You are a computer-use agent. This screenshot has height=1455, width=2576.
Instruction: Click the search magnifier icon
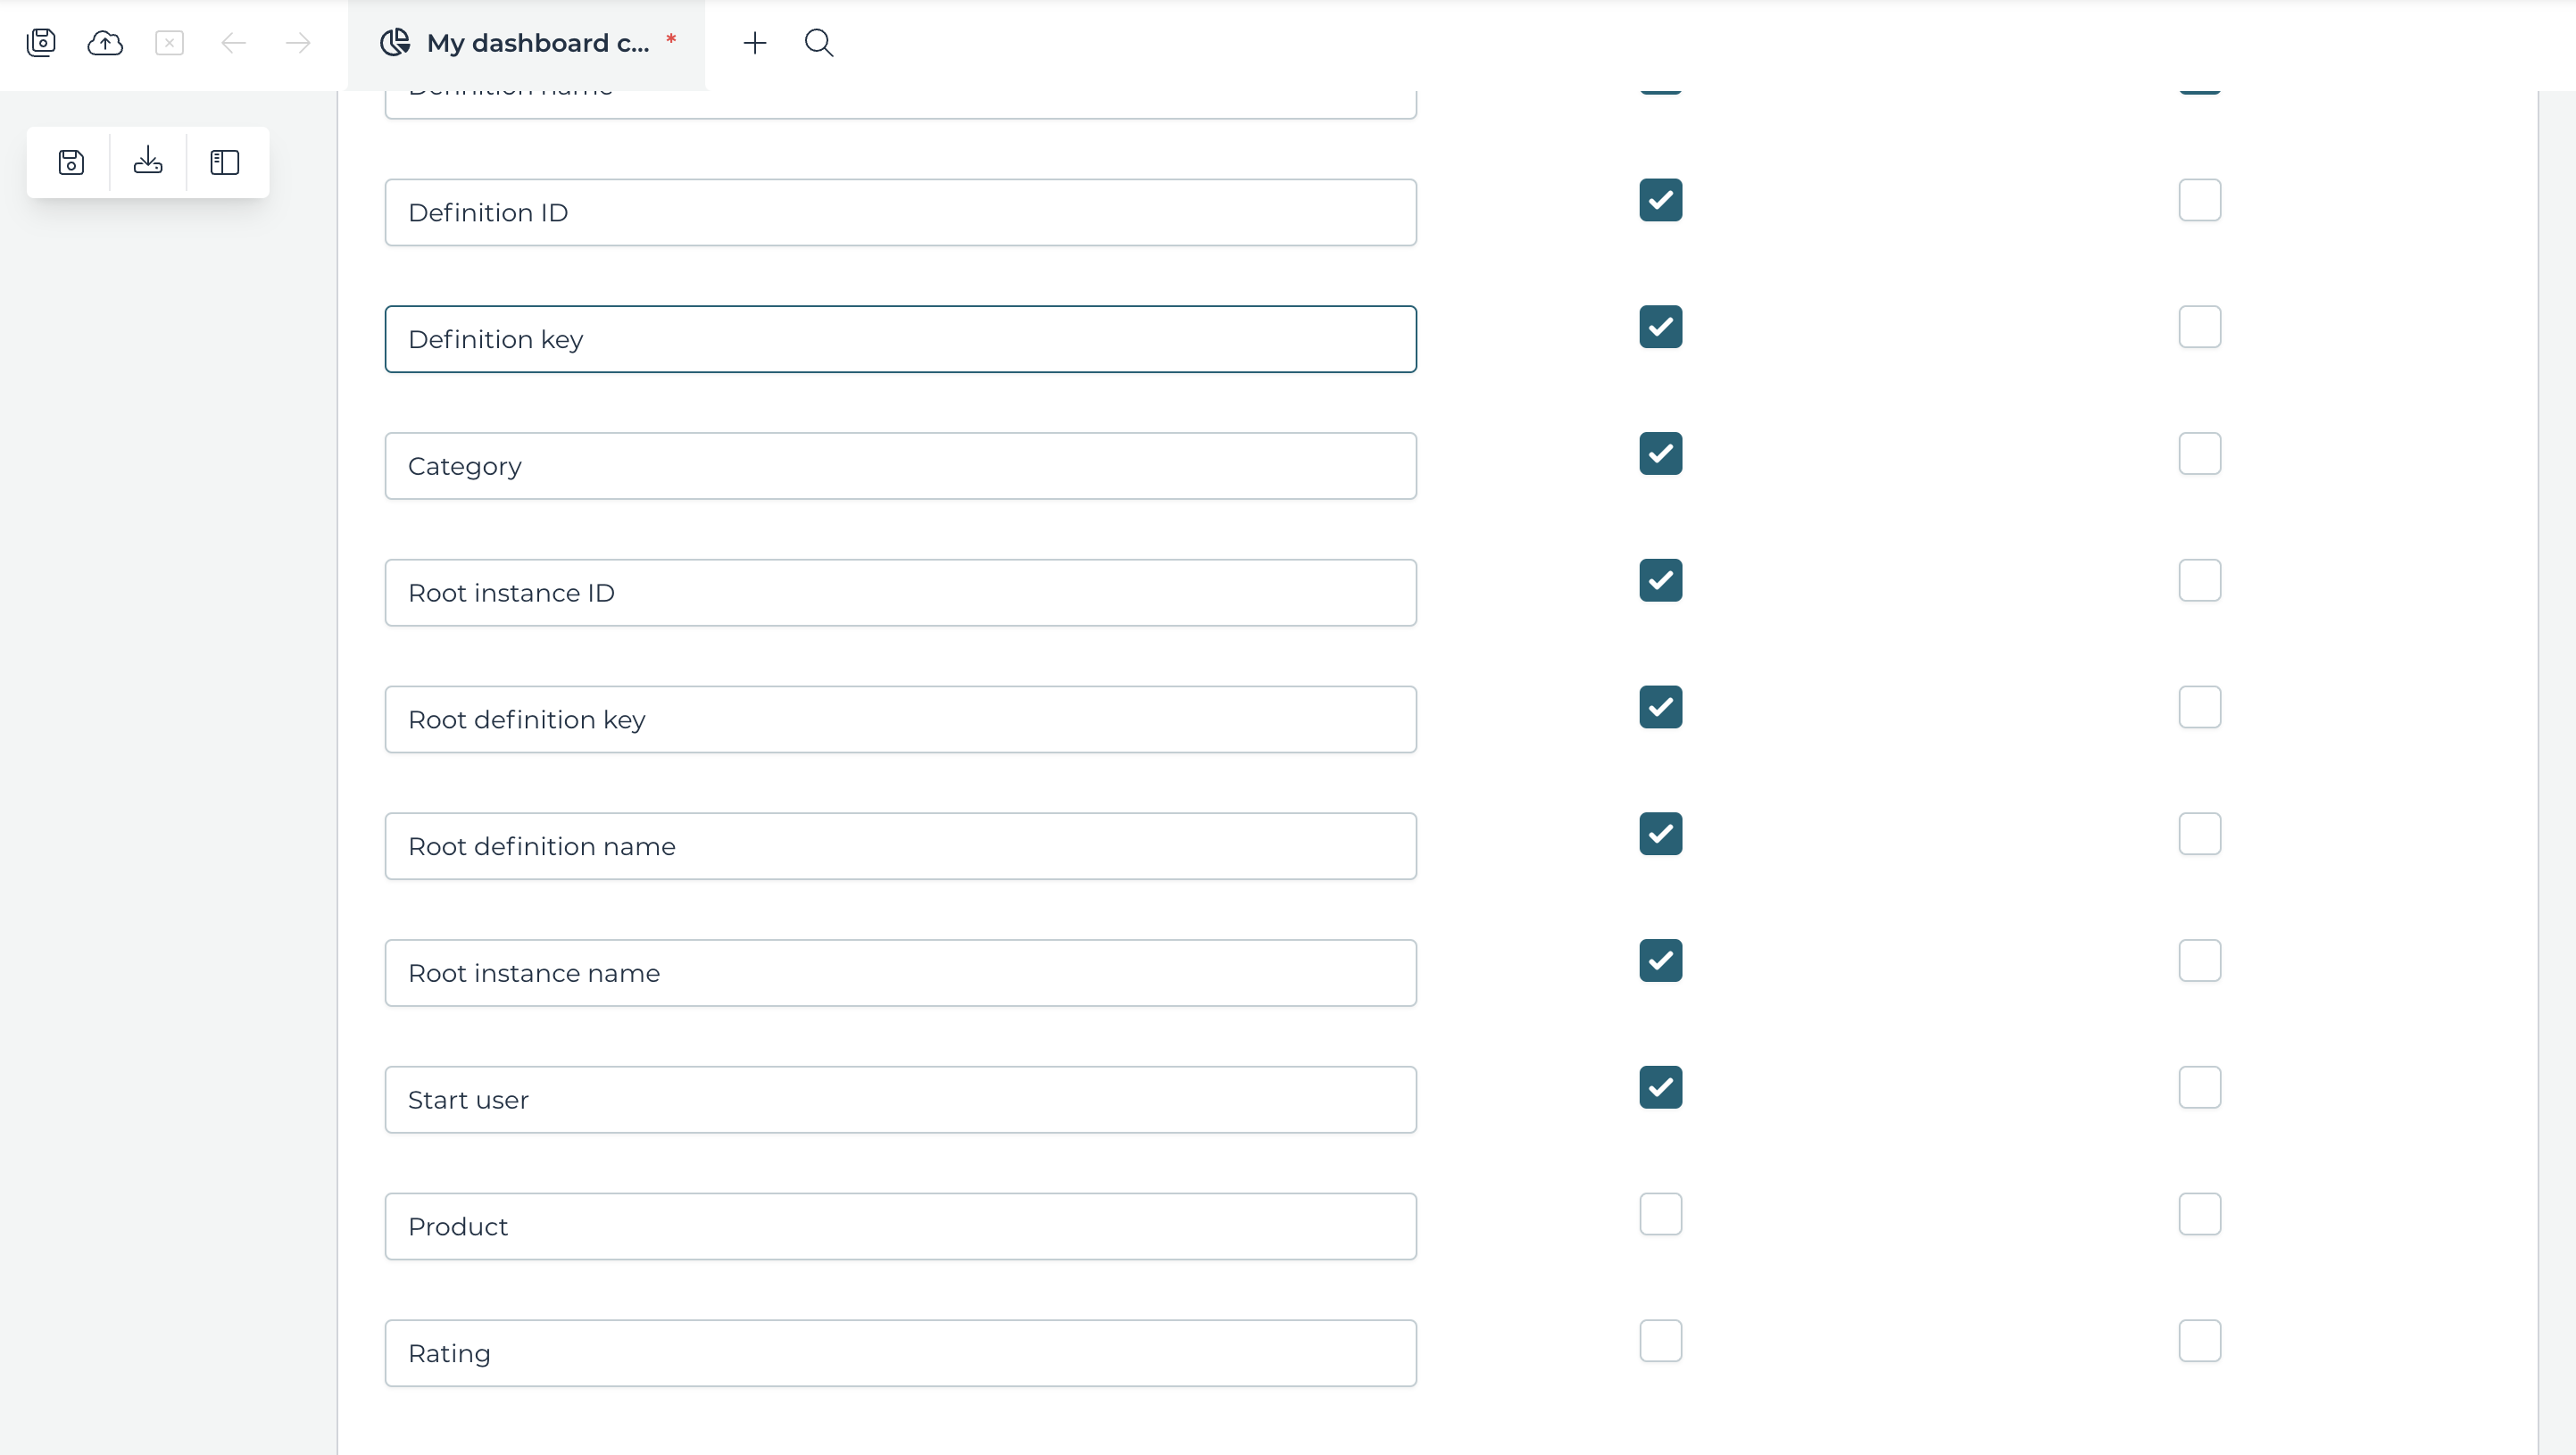[x=818, y=43]
